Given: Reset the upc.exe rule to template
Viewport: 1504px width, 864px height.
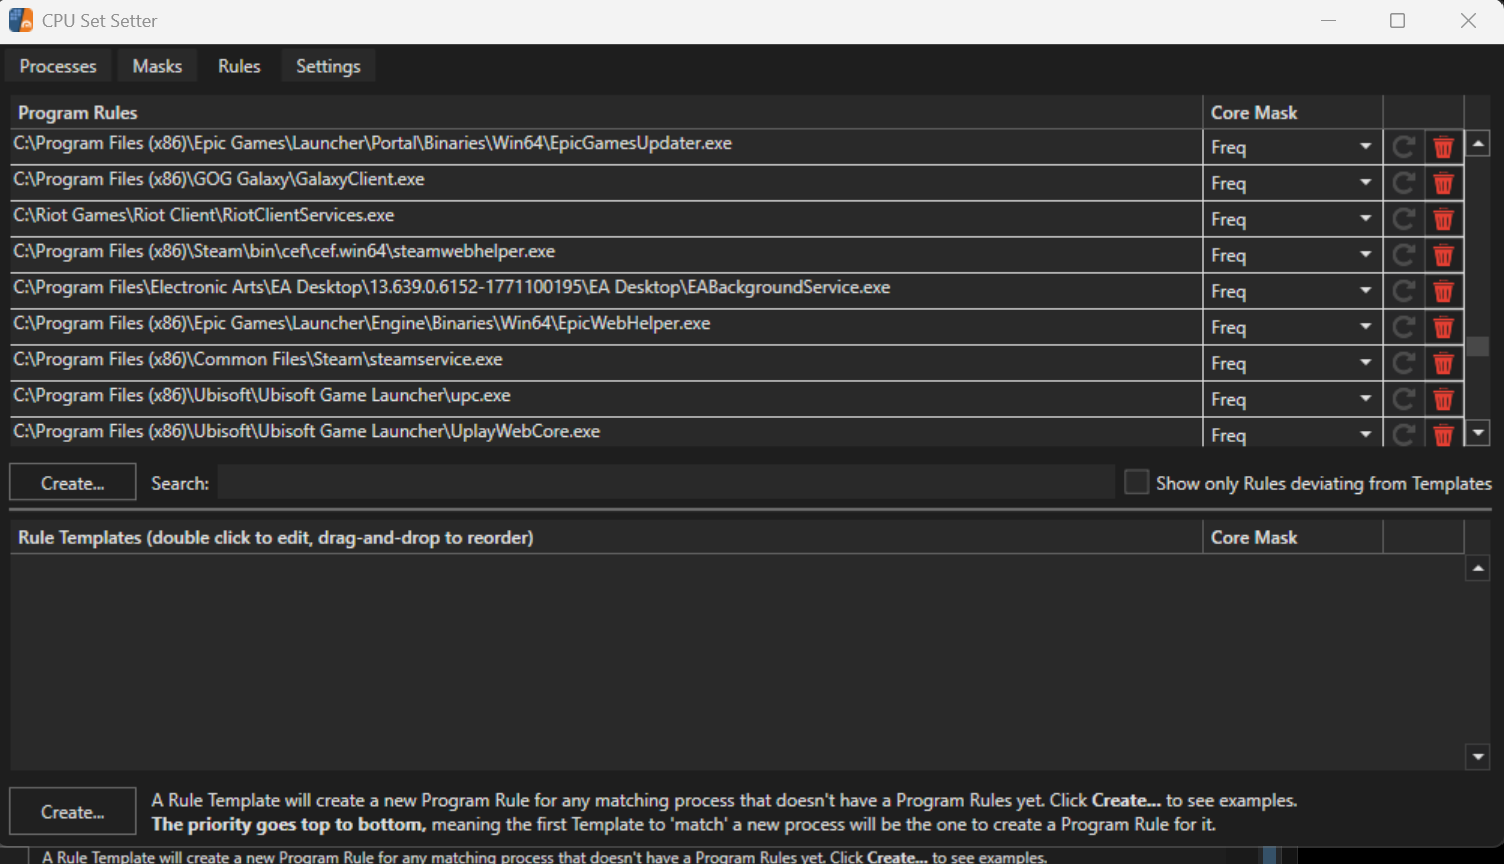Looking at the screenshot, I should pyautogui.click(x=1404, y=399).
